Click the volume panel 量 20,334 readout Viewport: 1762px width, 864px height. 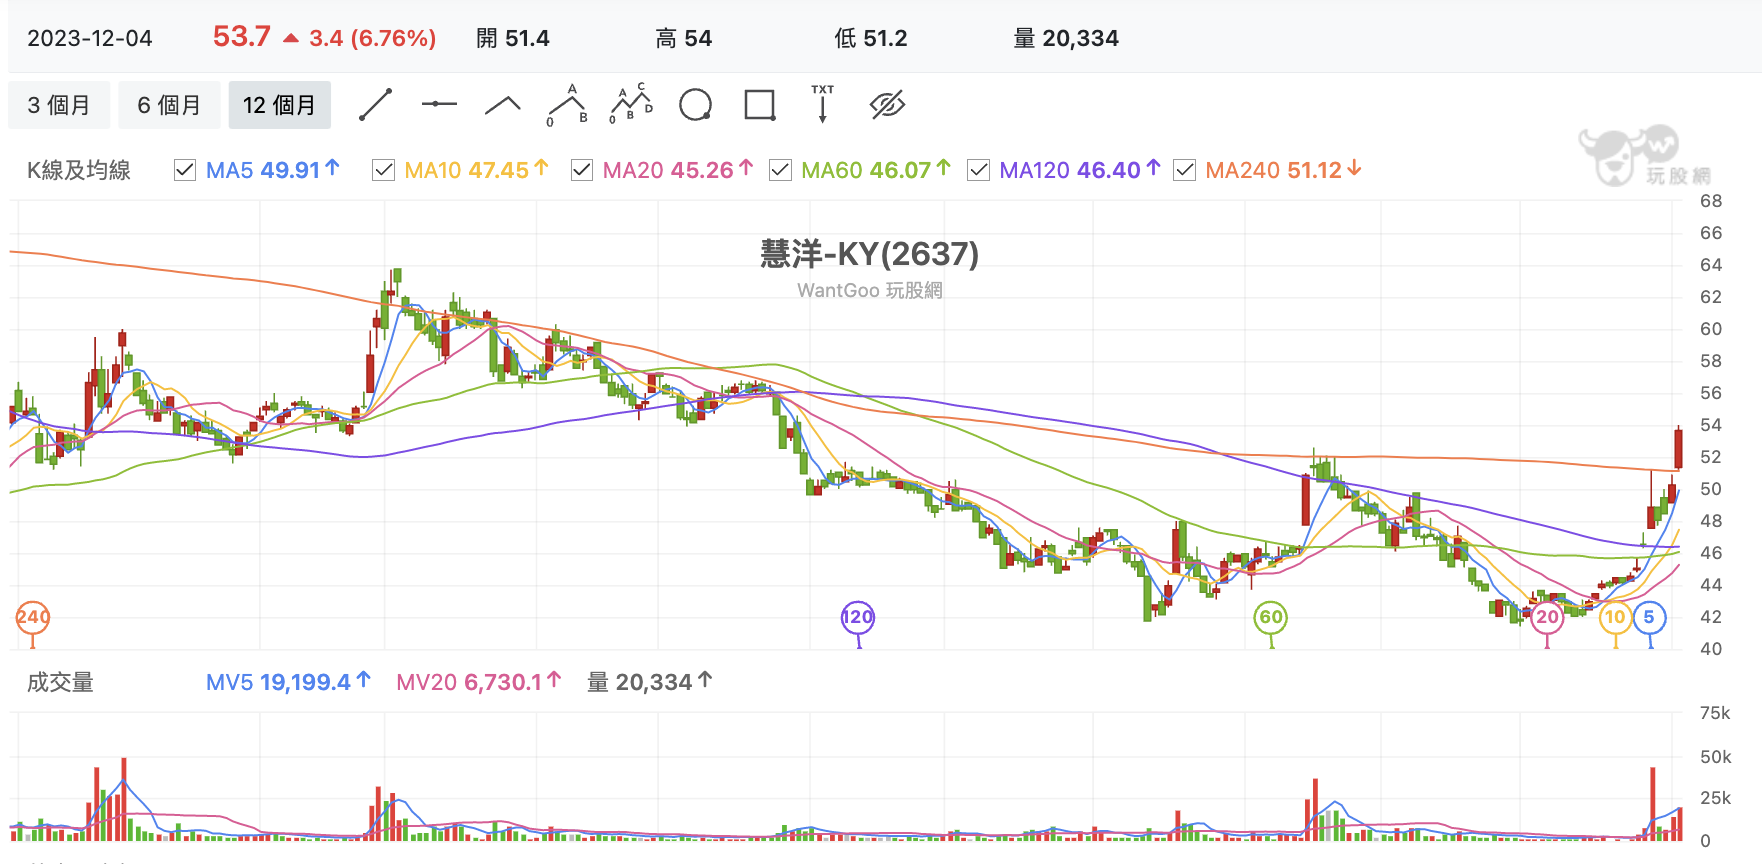[650, 682]
